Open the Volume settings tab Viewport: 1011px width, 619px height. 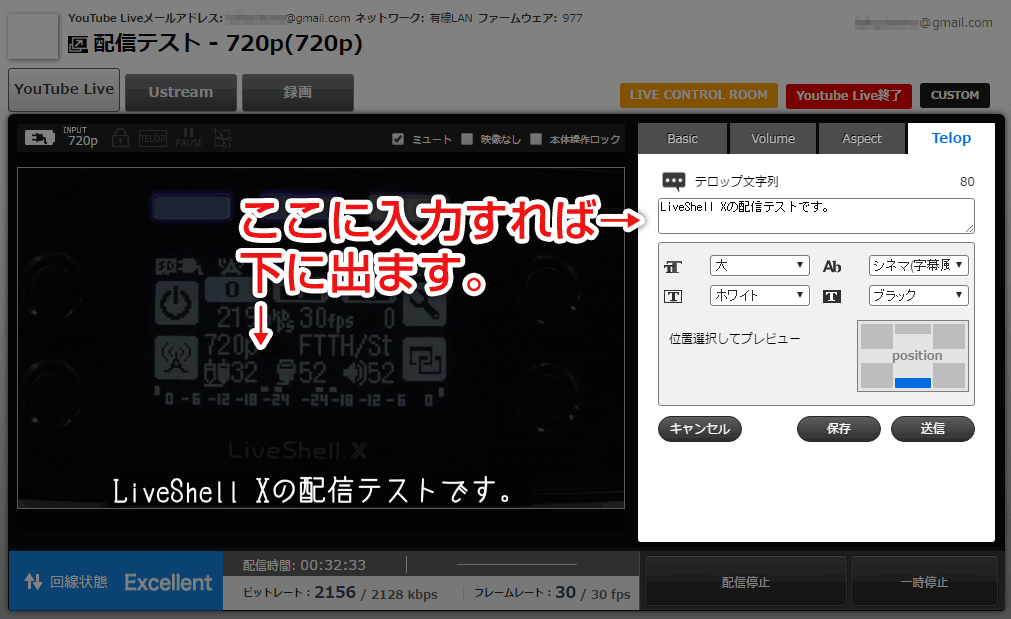(772, 139)
